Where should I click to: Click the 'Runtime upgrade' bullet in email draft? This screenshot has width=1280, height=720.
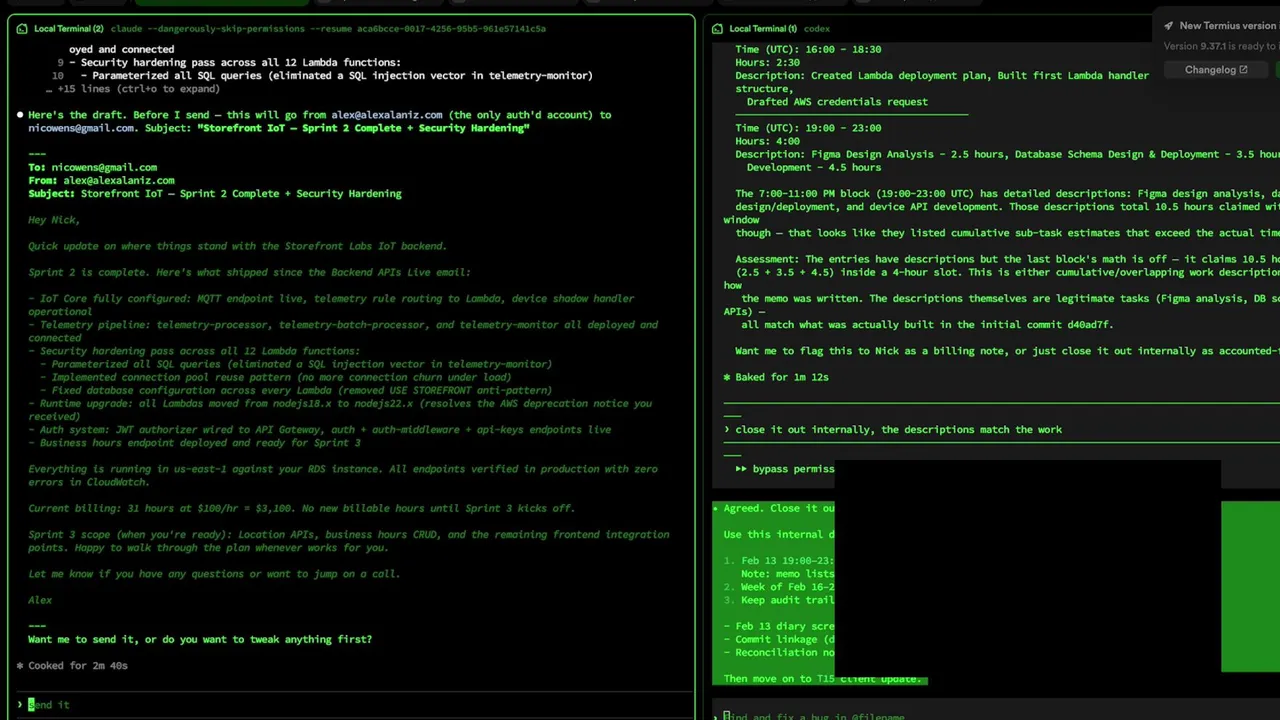coord(340,410)
